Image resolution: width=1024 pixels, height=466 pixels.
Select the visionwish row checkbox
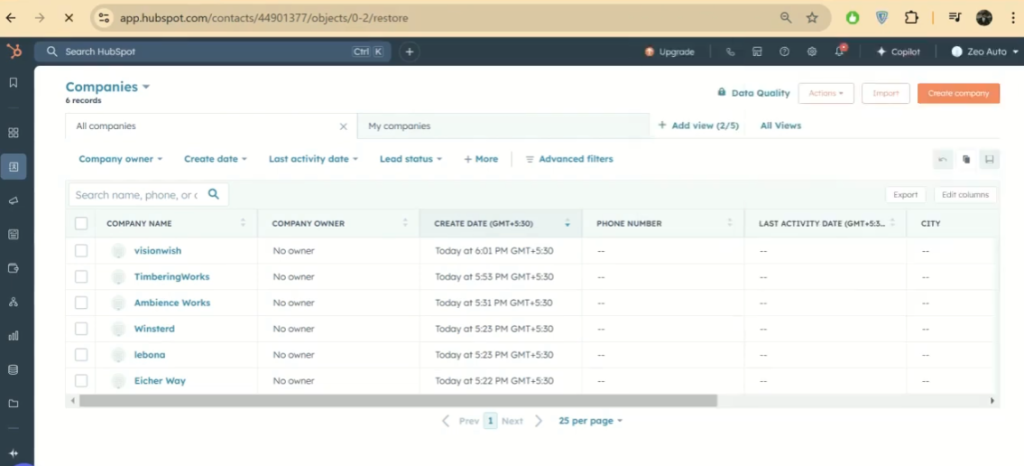click(x=81, y=251)
